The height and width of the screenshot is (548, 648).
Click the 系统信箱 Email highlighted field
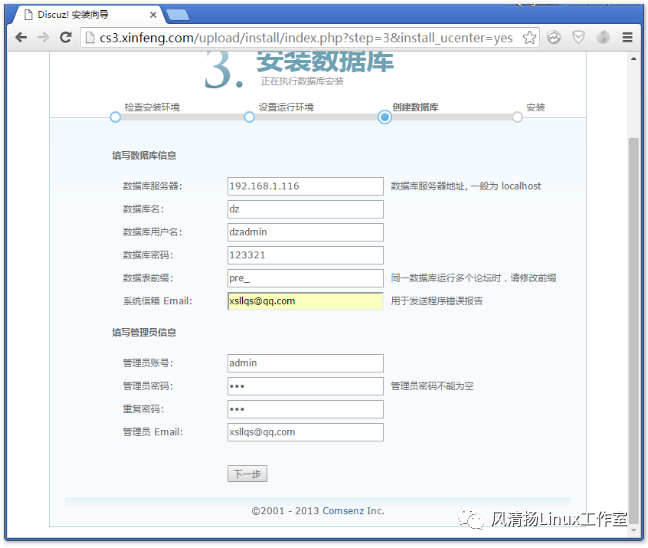[x=305, y=301]
